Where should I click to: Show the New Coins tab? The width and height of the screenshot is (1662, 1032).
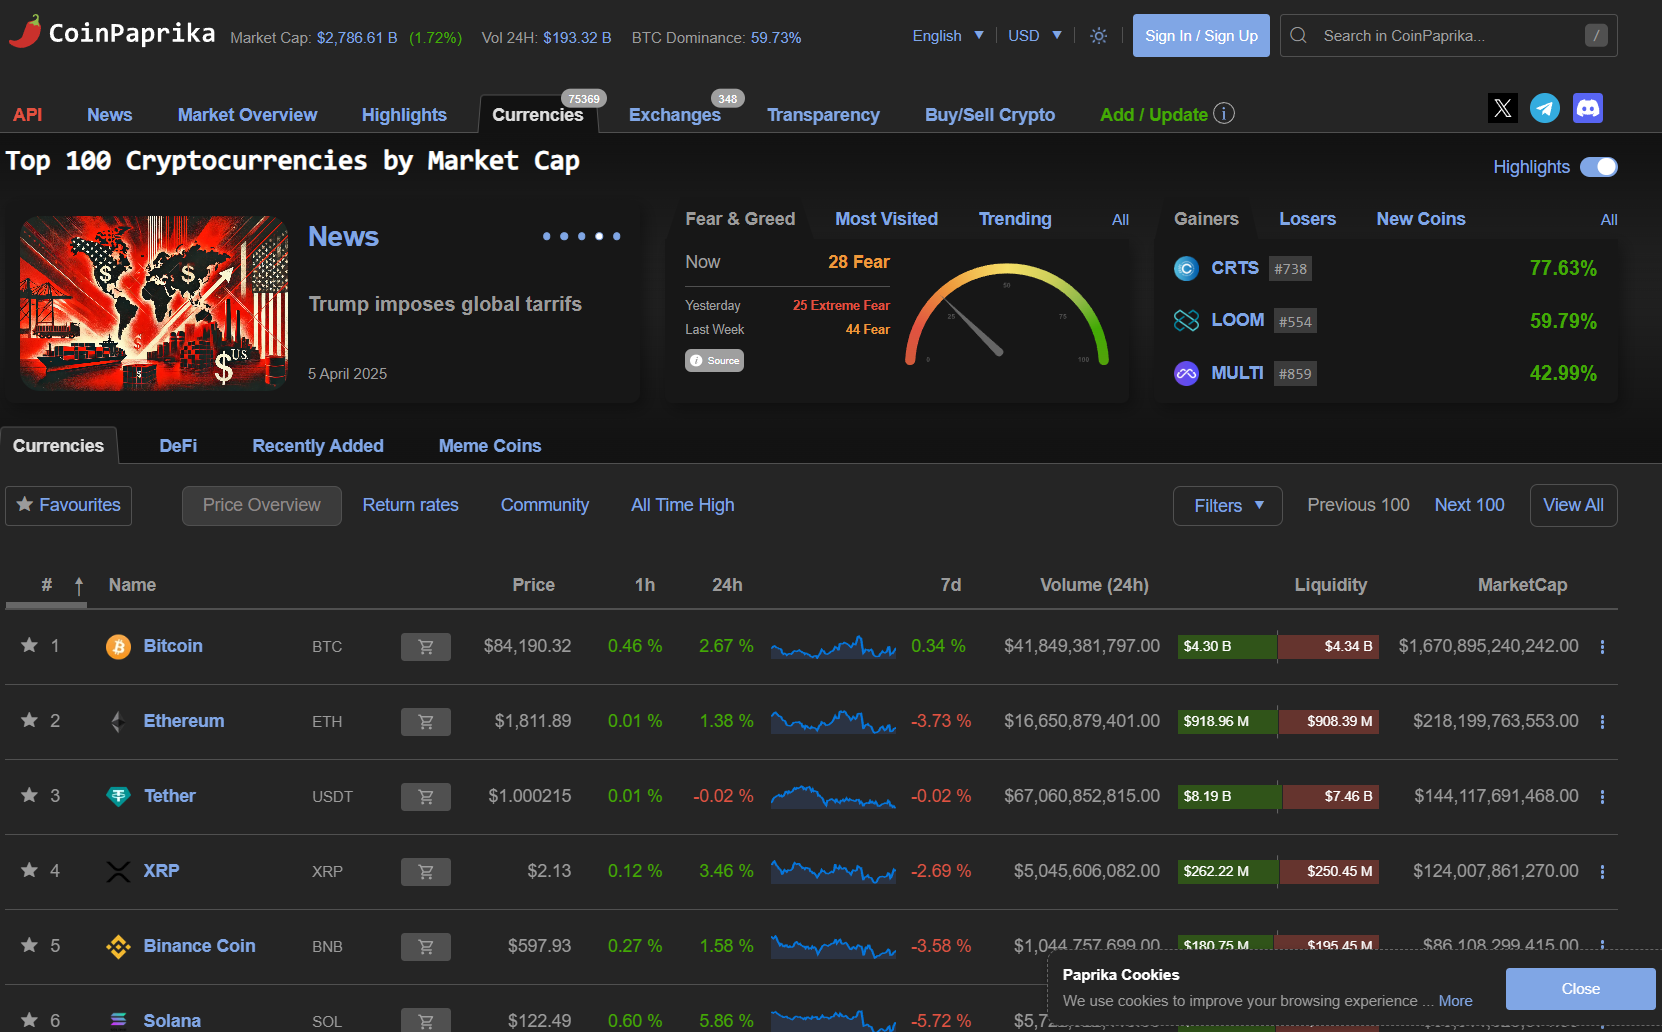pyautogui.click(x=1421, y=219)
